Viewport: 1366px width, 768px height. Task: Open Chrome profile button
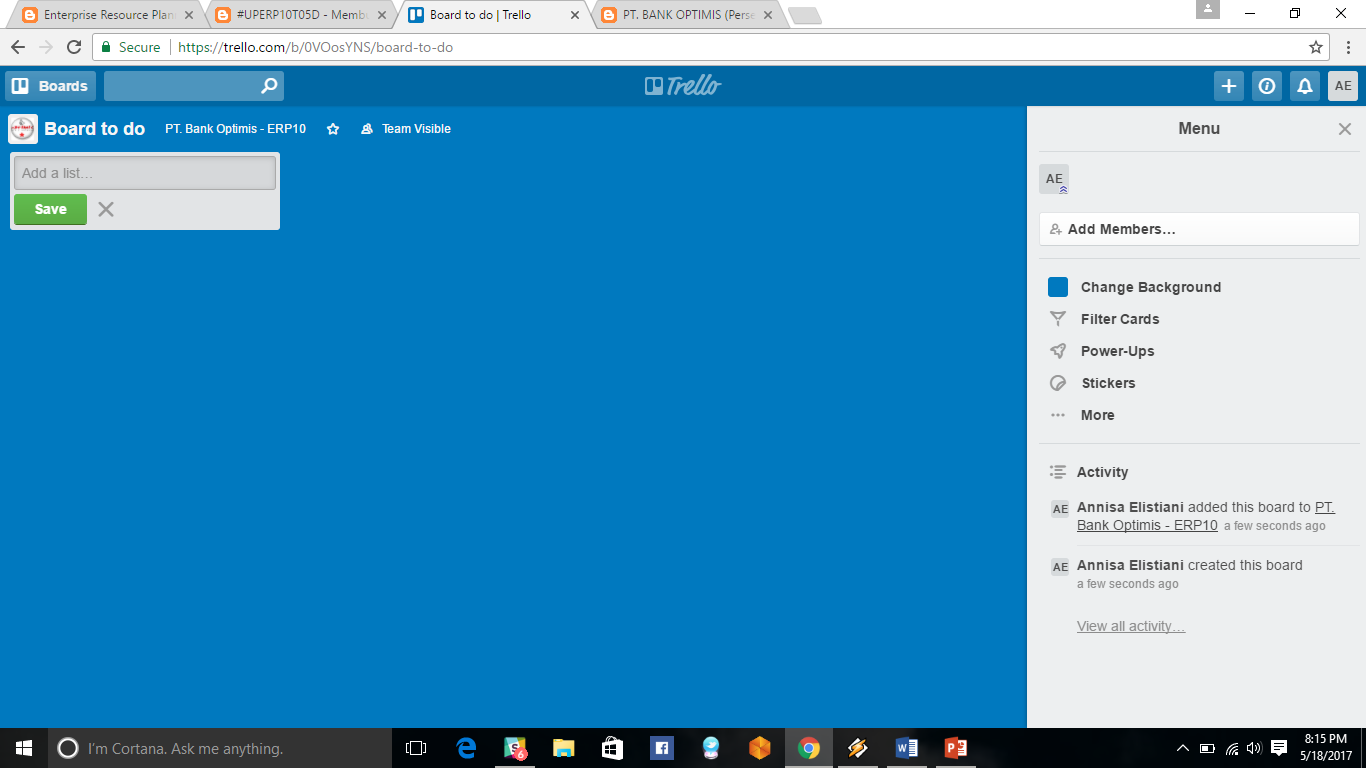pyautogui.click(x=1208, y=9)
